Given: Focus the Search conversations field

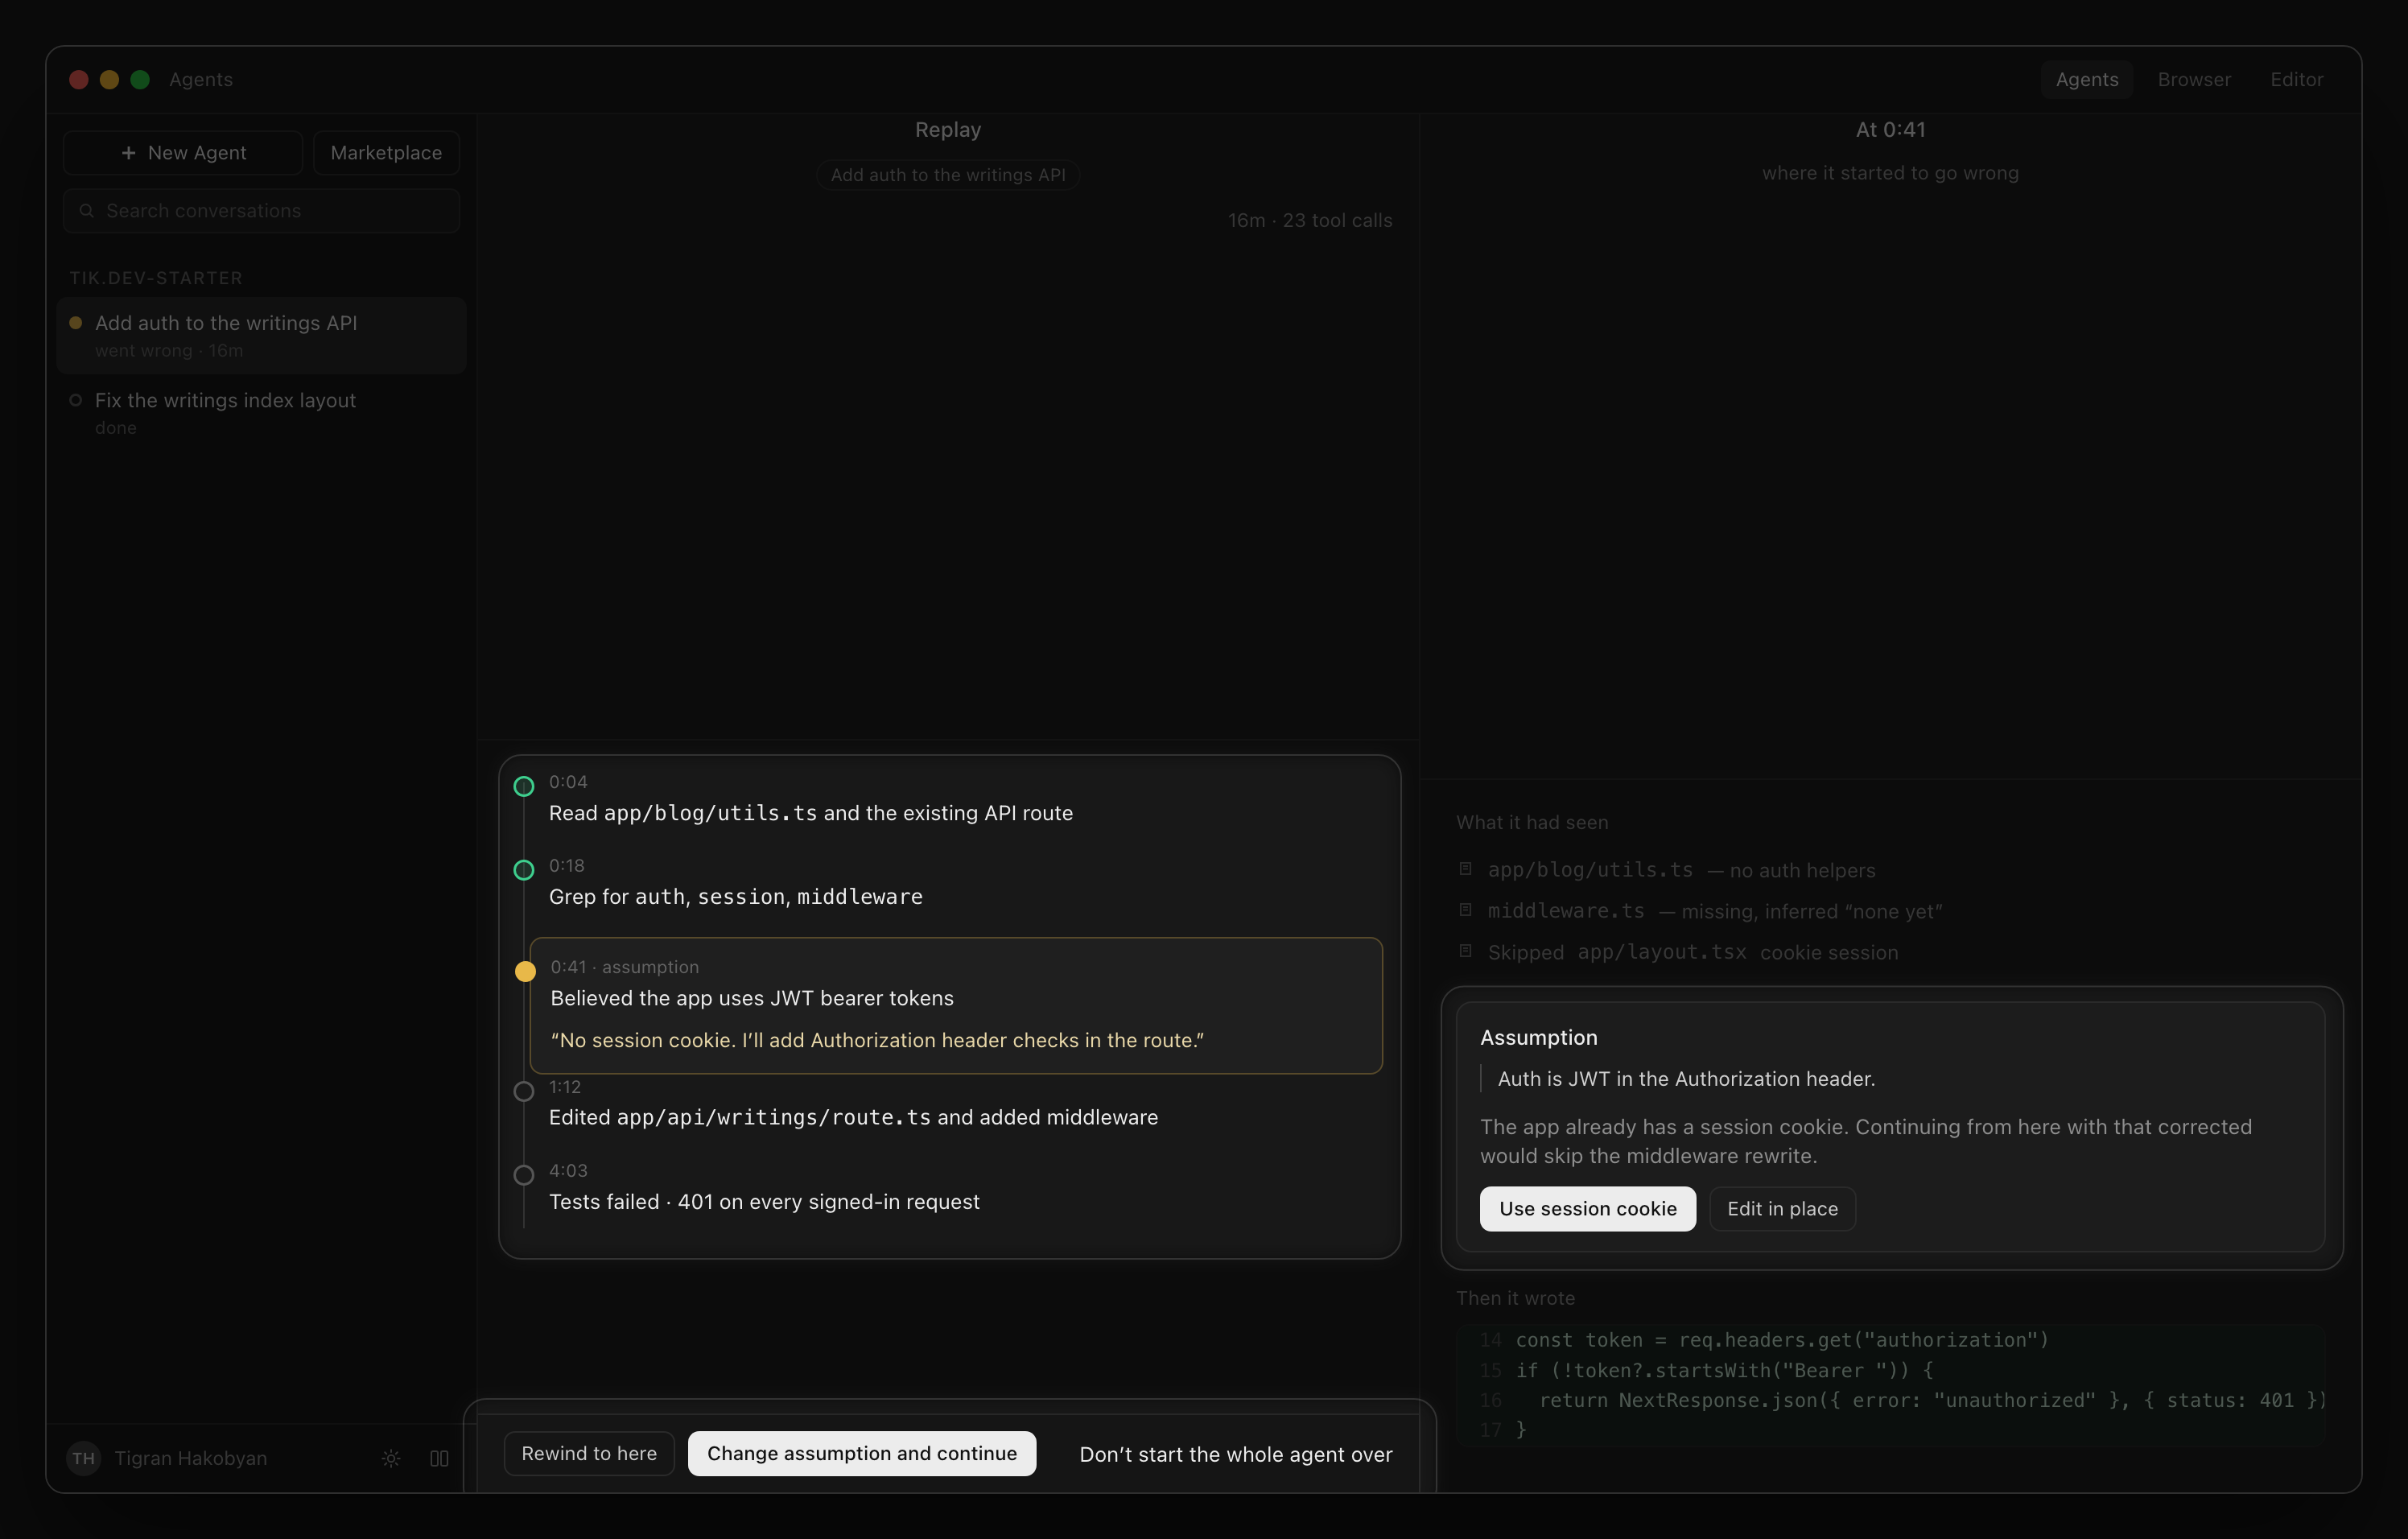Looking at the screenshot, I should 262,211.
